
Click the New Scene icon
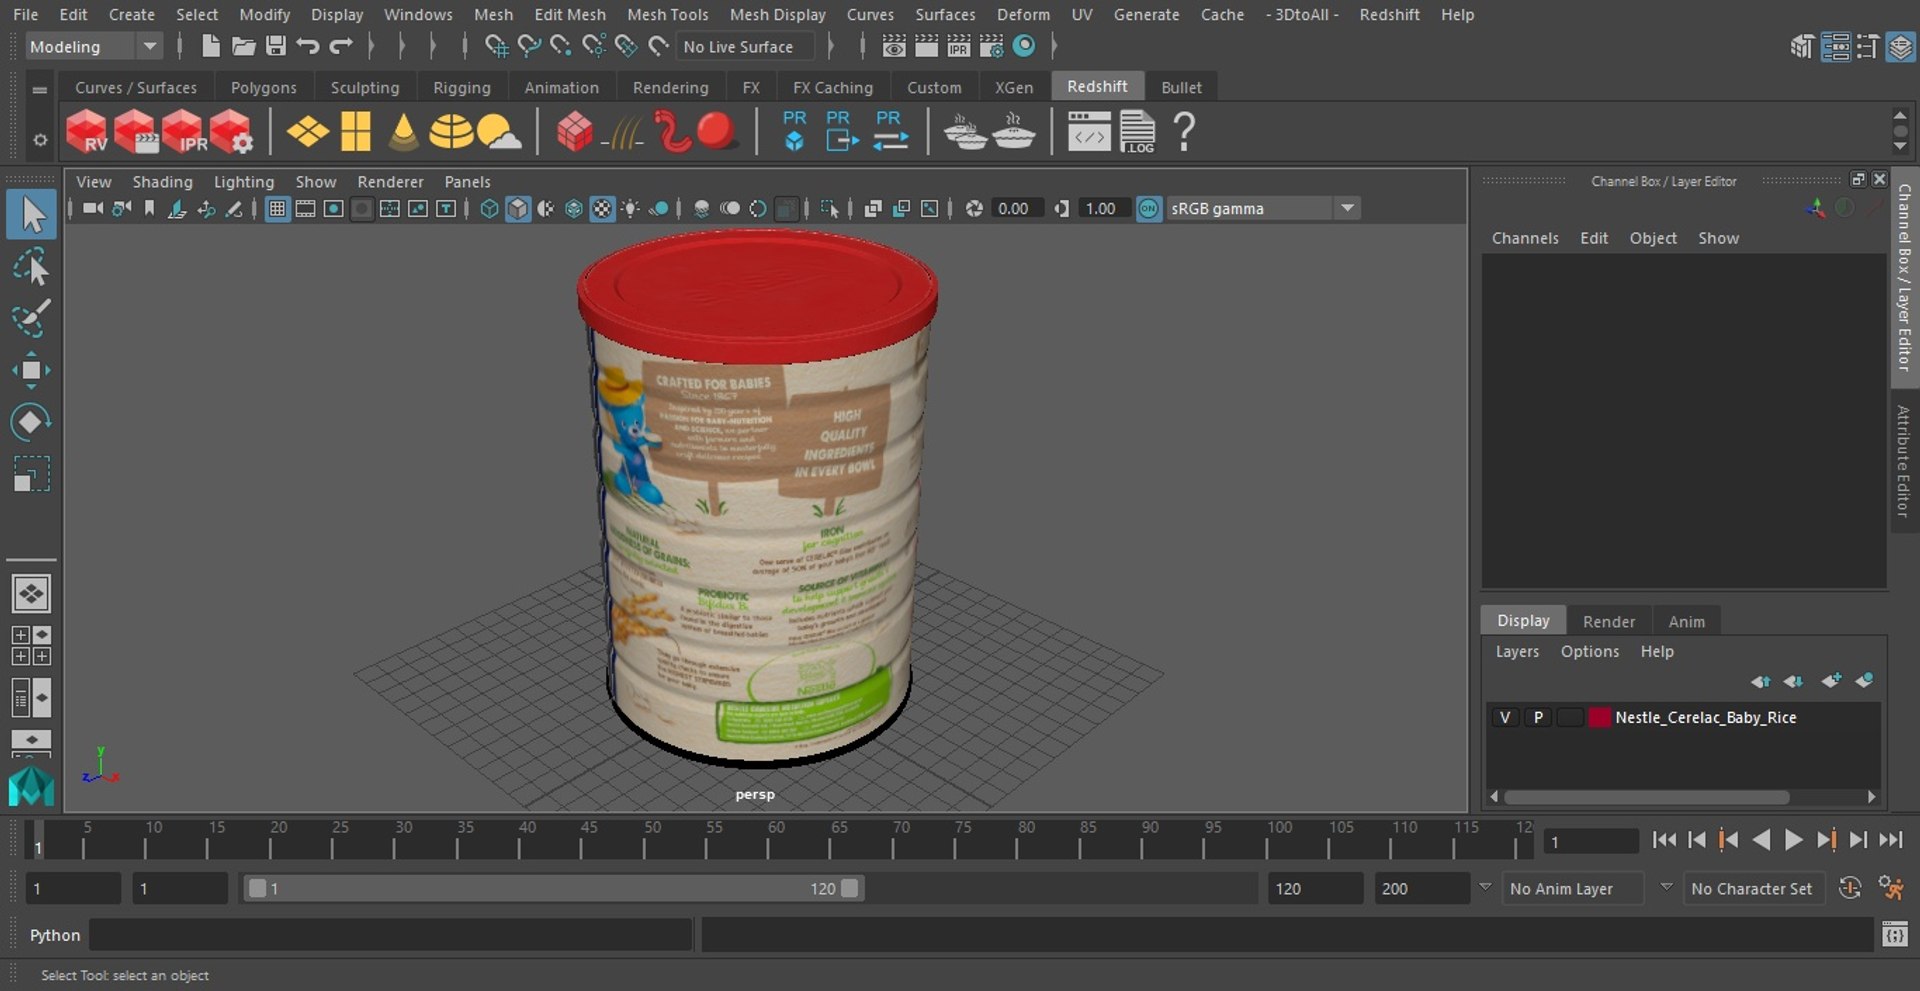coord(210,46)
